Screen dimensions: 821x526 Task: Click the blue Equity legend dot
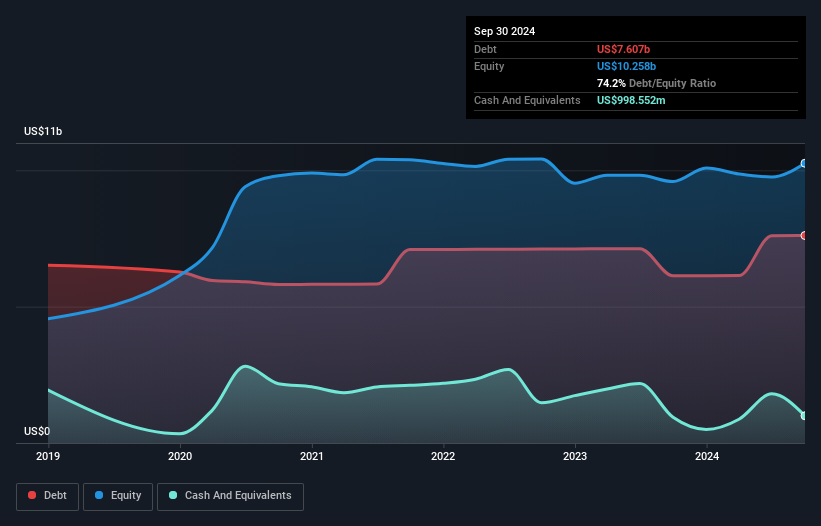coord(99,495)
